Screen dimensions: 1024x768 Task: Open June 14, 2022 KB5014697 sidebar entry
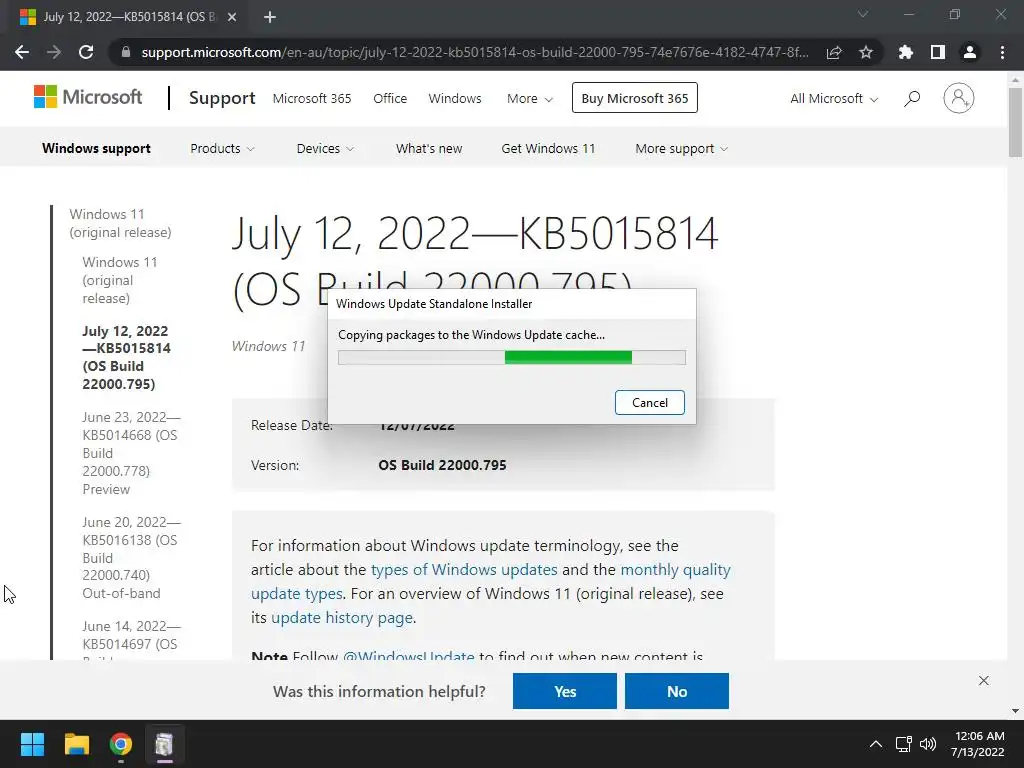(x=131, y=640)
